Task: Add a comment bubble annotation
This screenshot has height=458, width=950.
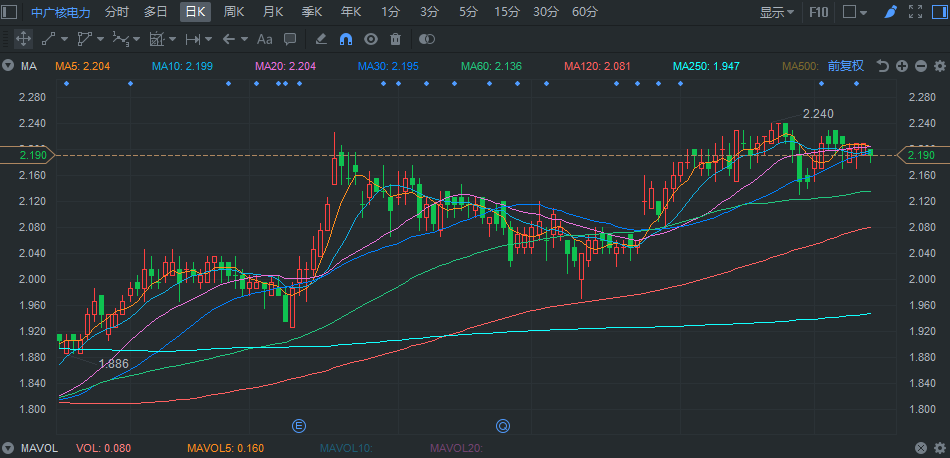Action: (x=289, y=39)
